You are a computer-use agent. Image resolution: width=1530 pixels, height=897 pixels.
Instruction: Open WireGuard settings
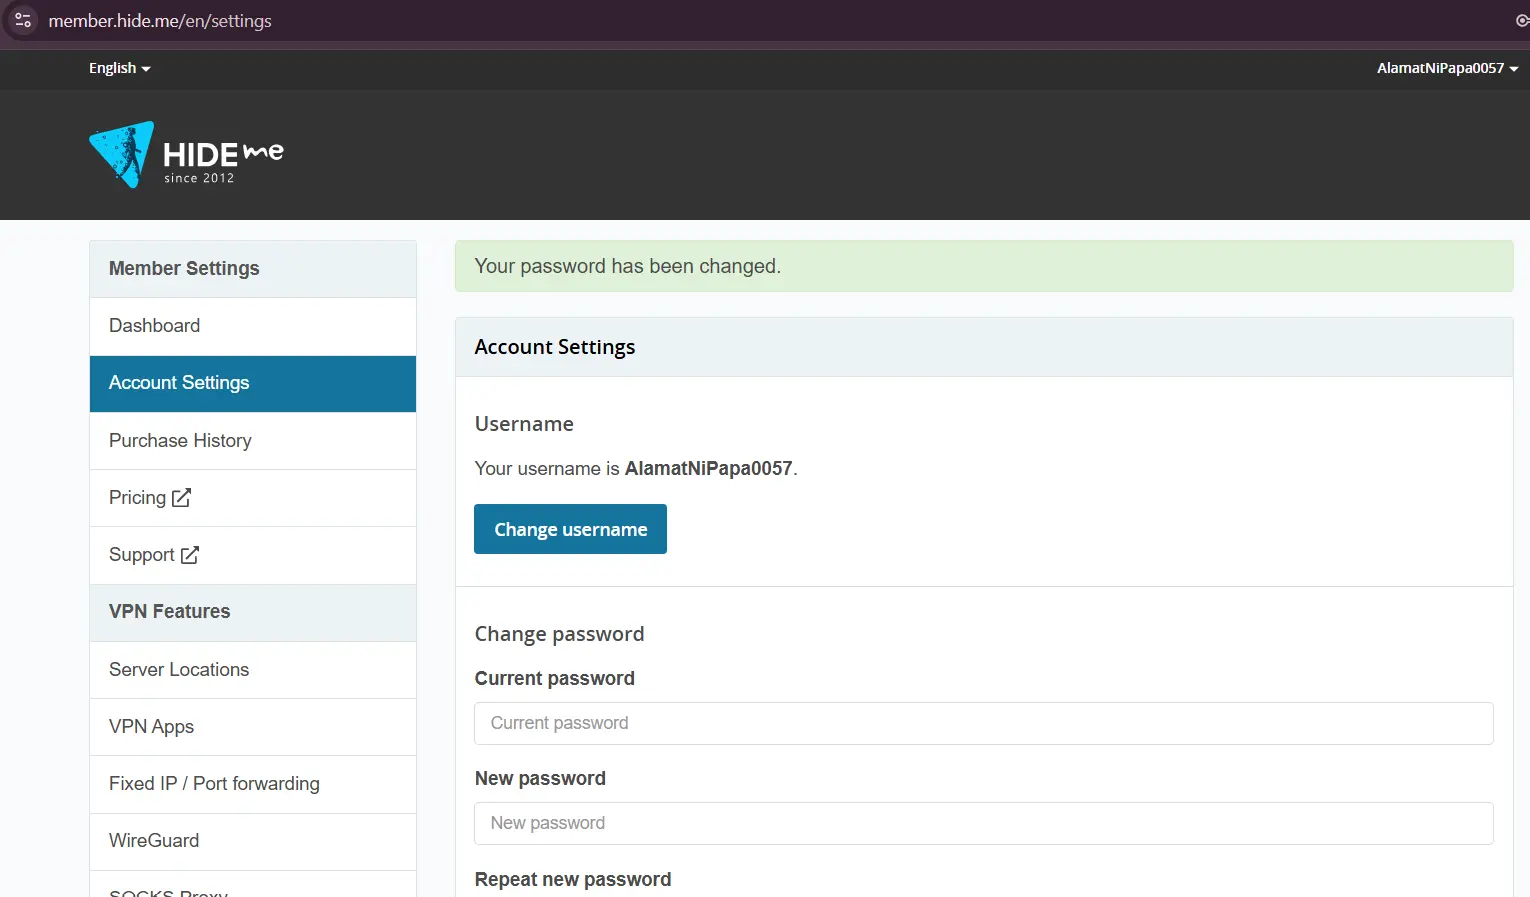click(253, 841)
